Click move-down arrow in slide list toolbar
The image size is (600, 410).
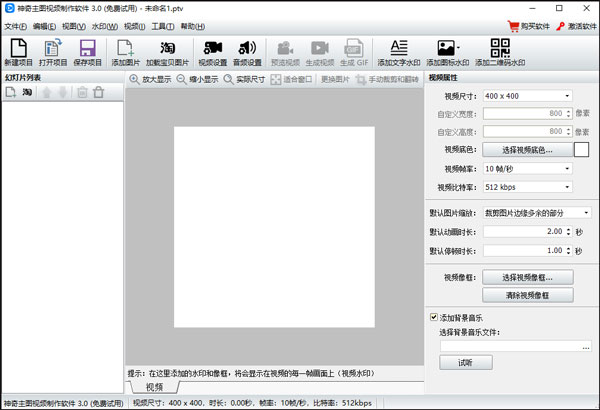click(63, 92)
